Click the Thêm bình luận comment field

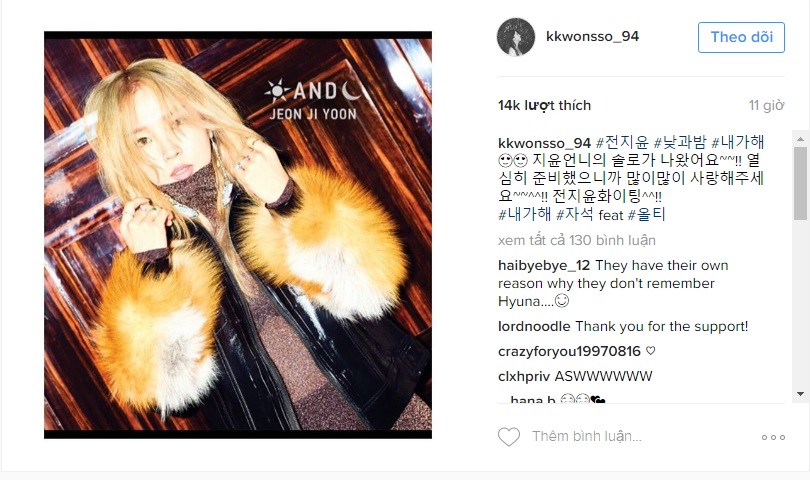click(641, 437)
